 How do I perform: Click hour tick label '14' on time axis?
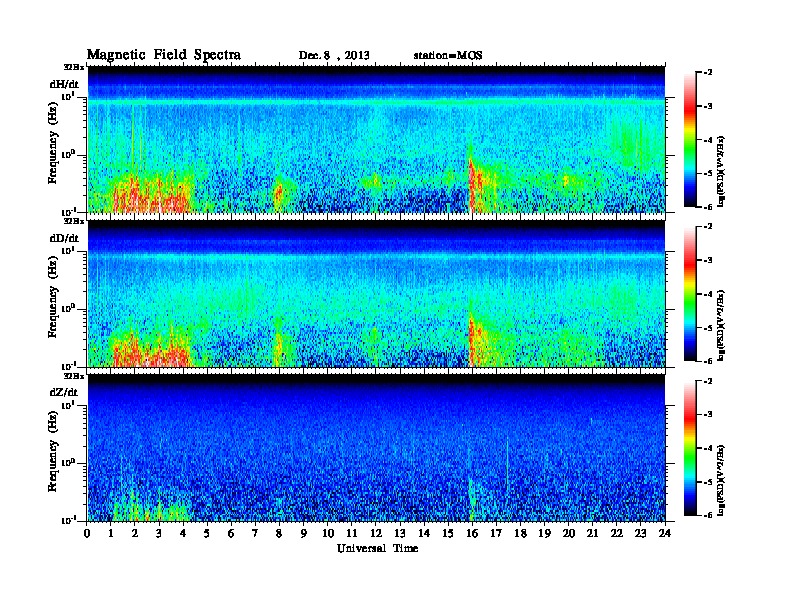click(424, 533)
